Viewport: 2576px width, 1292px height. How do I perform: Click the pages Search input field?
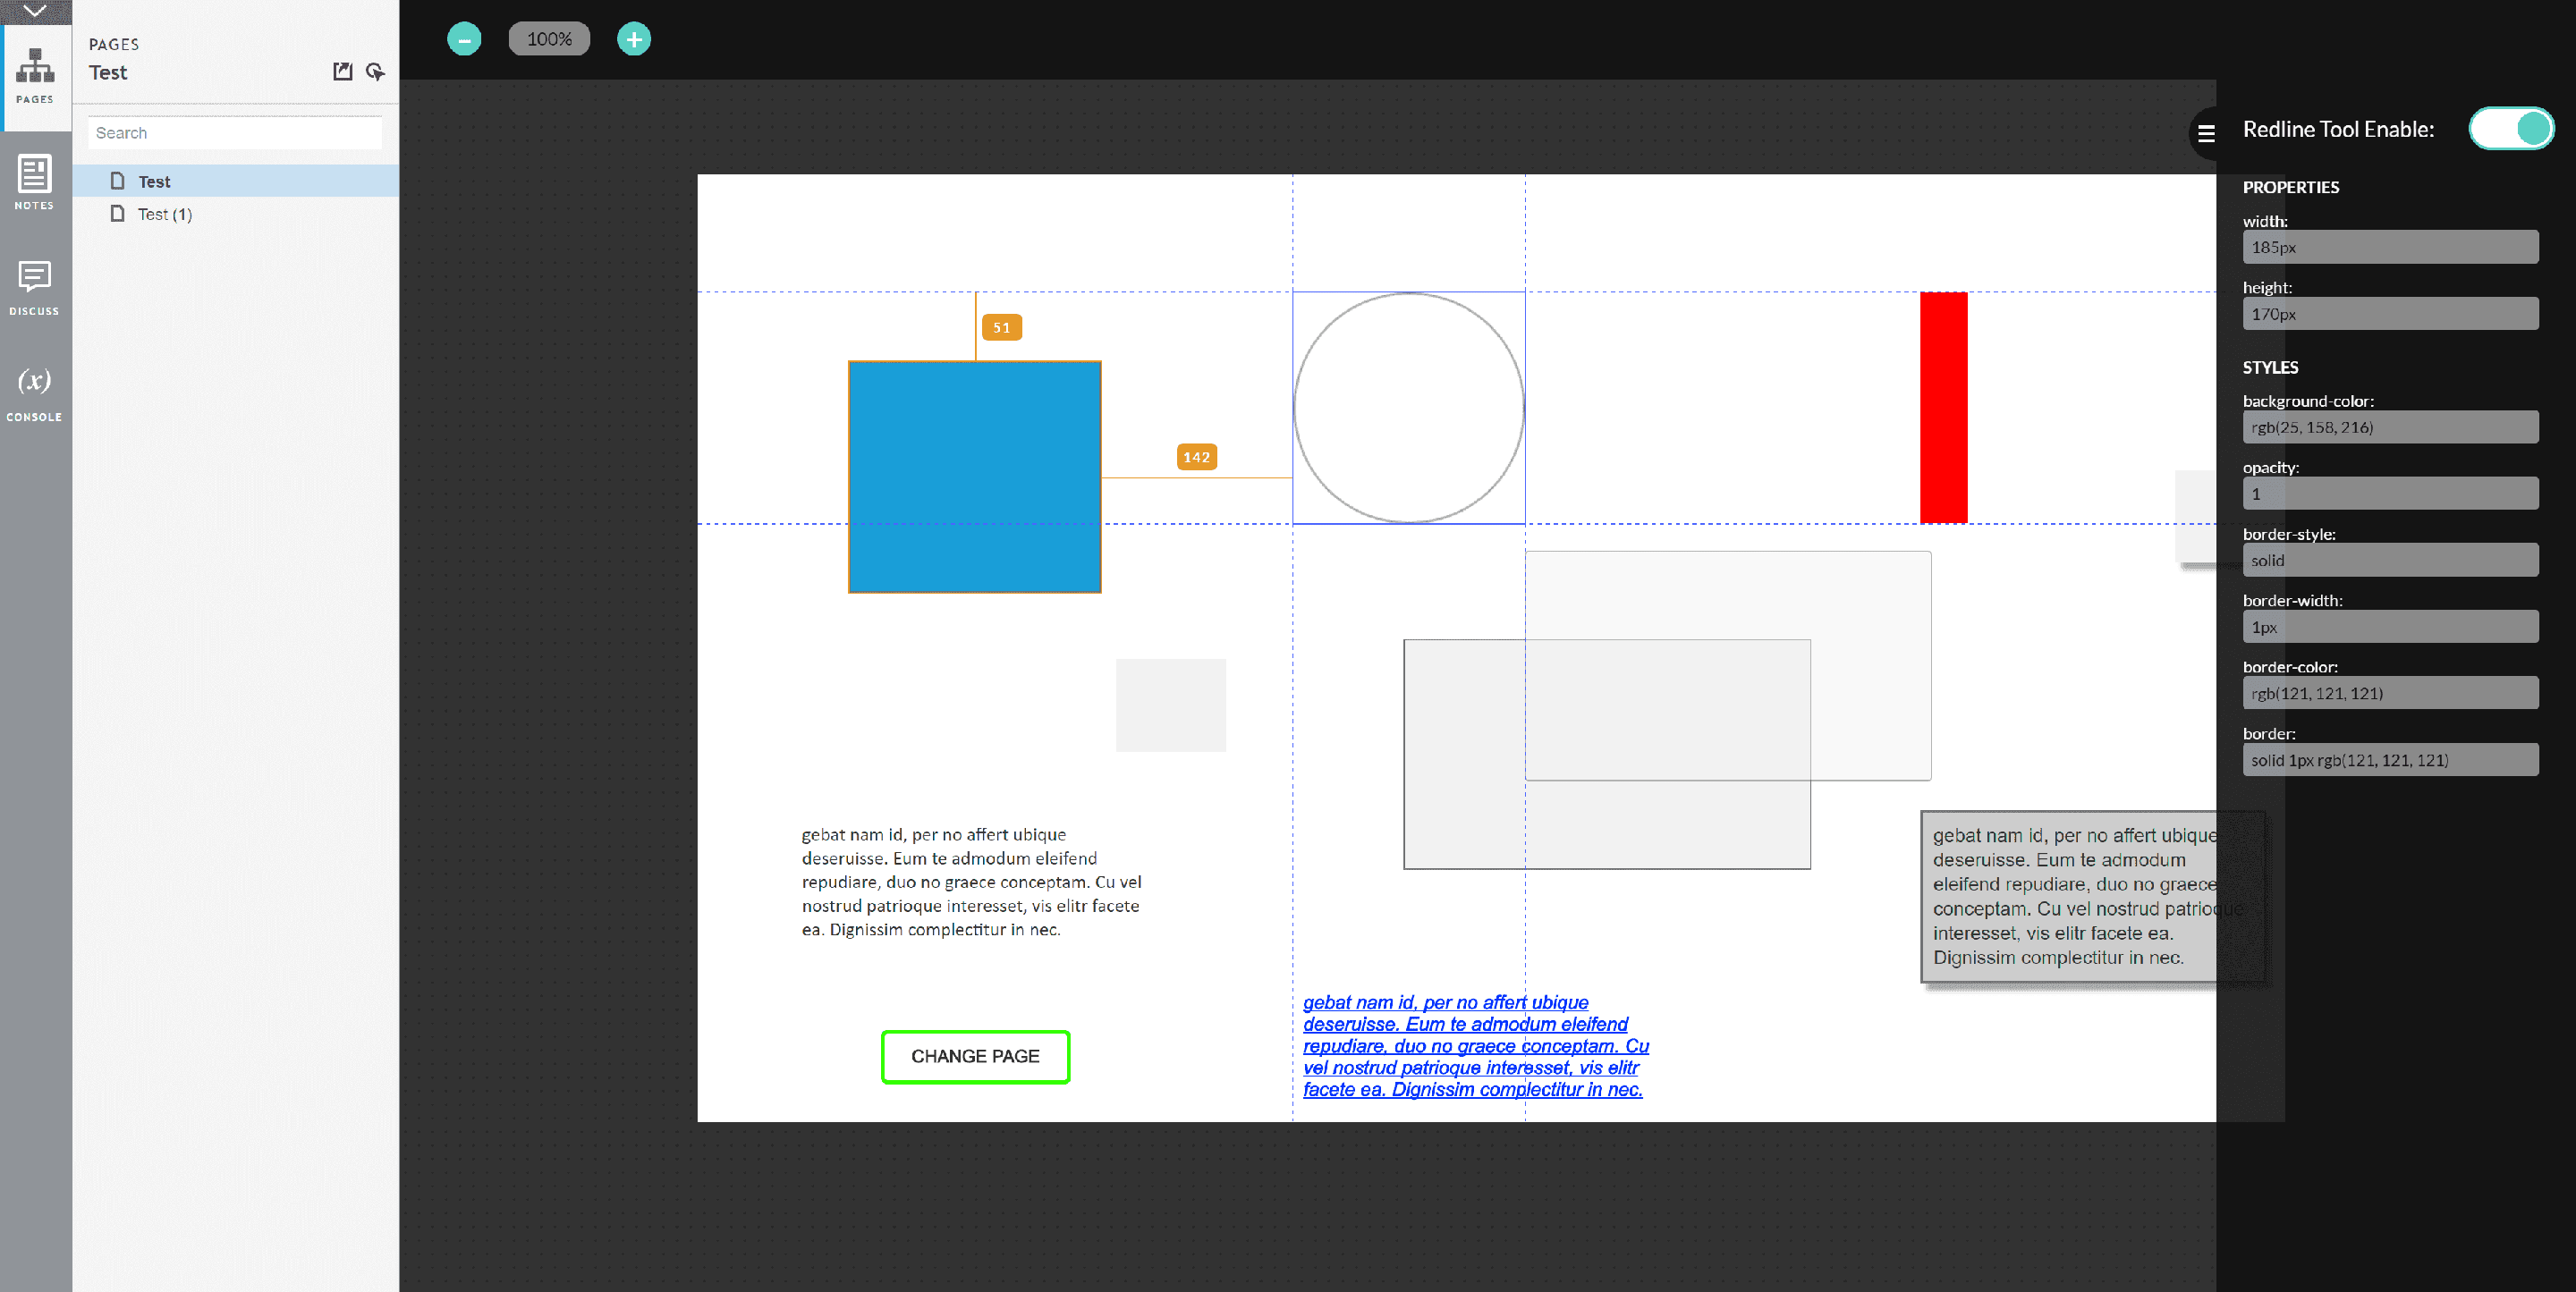(235, 133)
